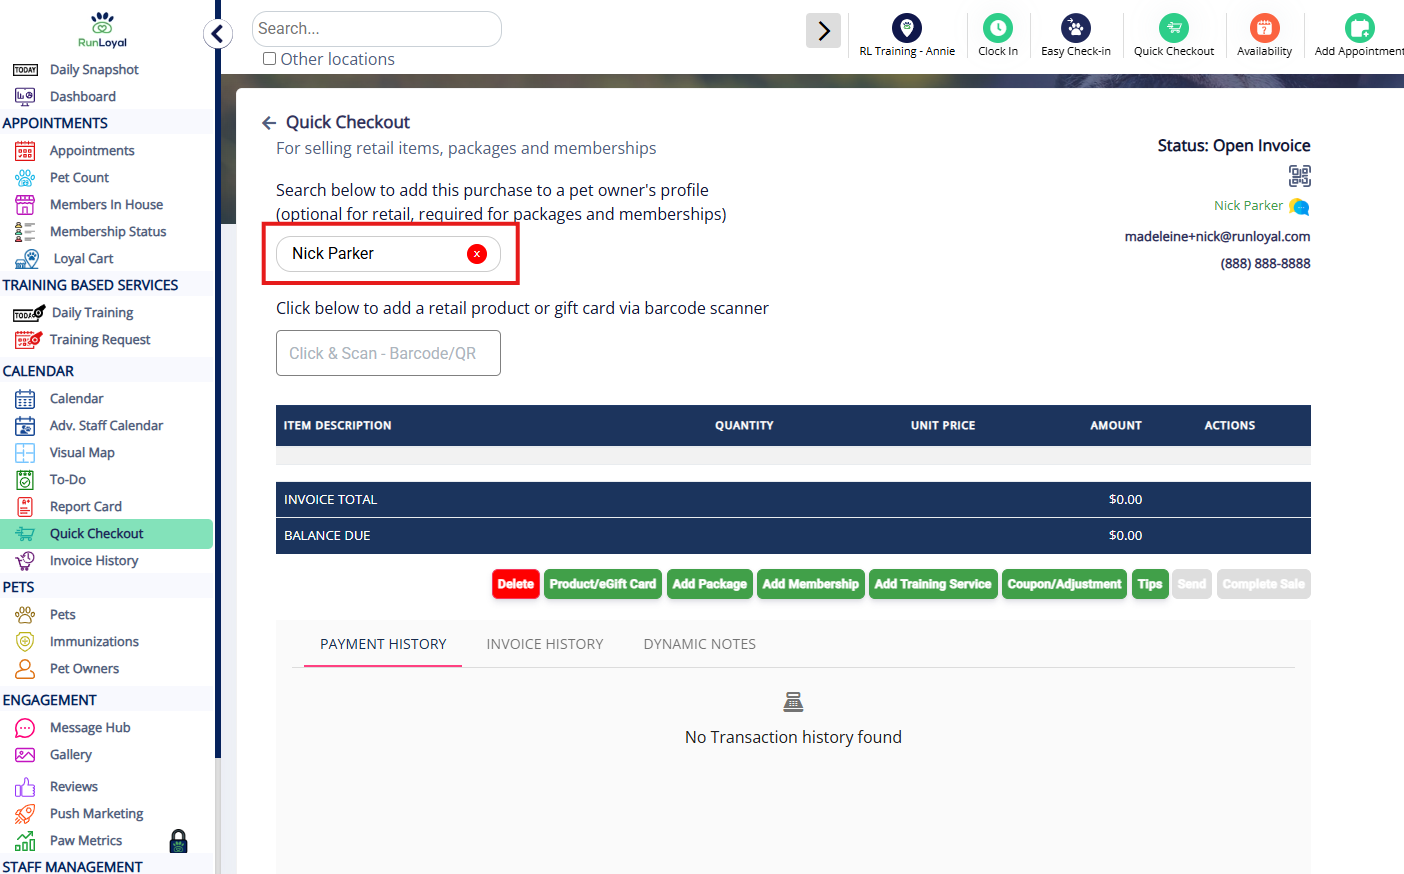Select Quick Checkout in the sidebar
The image size is (1404, 874).
coord(107,534)
